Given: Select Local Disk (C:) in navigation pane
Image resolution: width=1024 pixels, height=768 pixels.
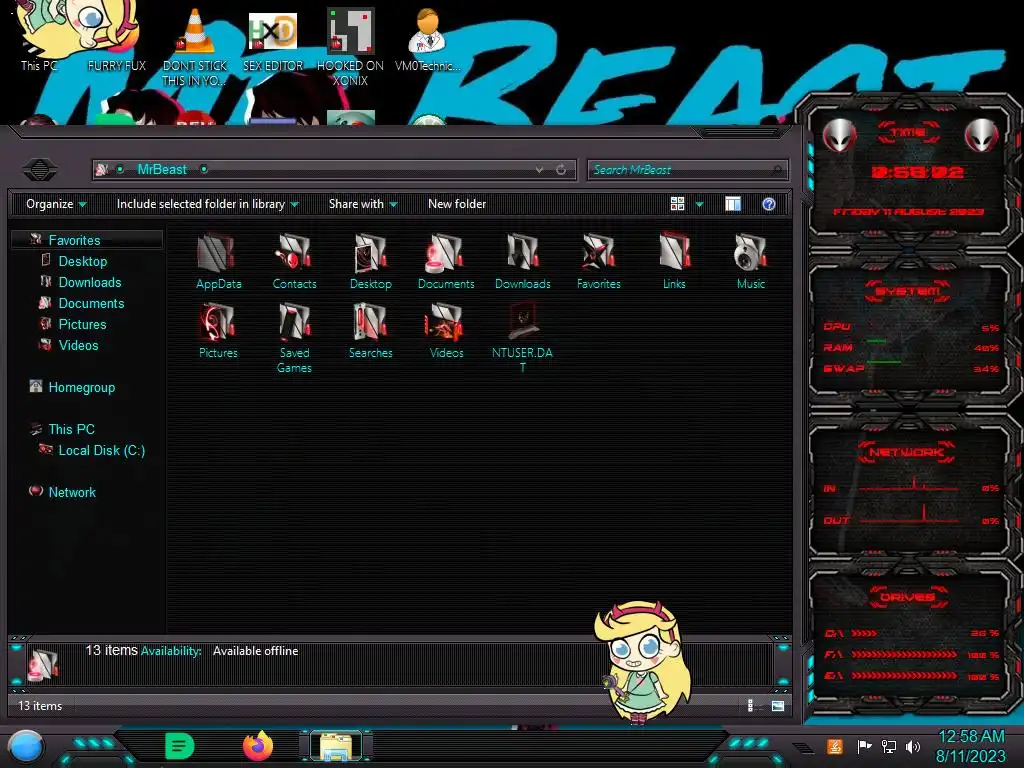Looking at the screenshot, I should [x=101, y=450].
